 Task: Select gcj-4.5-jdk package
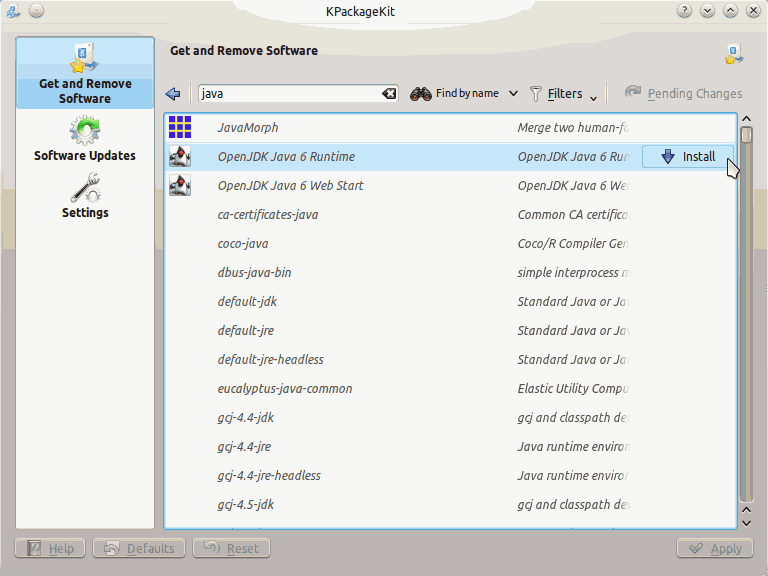point(450,504)
